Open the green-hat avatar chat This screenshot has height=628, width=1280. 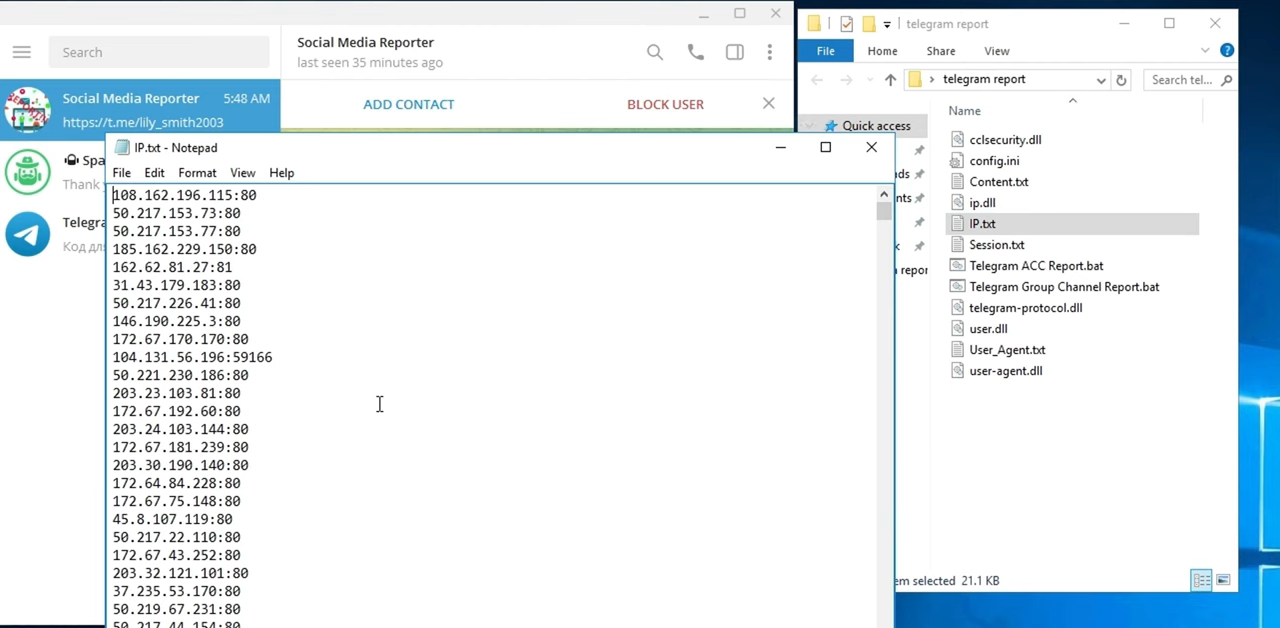pos(27,172)
